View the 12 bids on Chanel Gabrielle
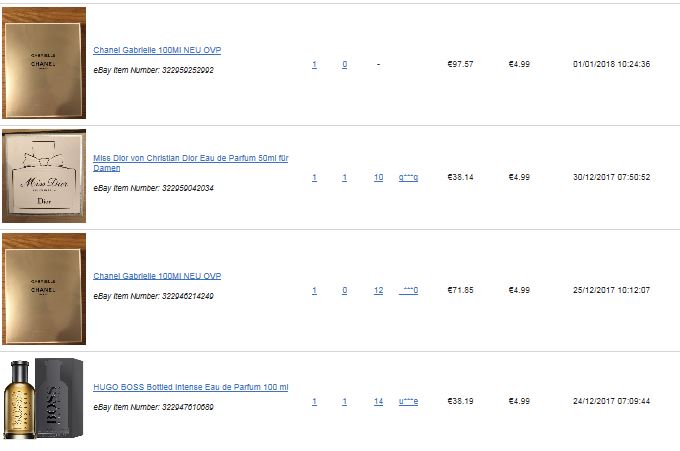This screenshot has height=451, width=680. coord(379,290)
